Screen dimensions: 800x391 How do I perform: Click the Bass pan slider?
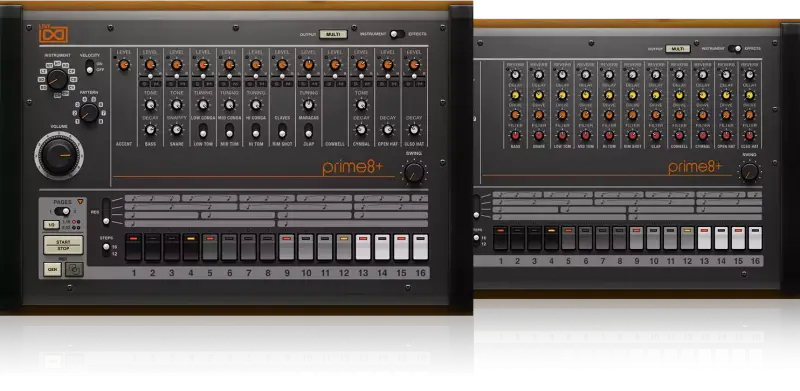pyautogui.click(x=150, y=76)
